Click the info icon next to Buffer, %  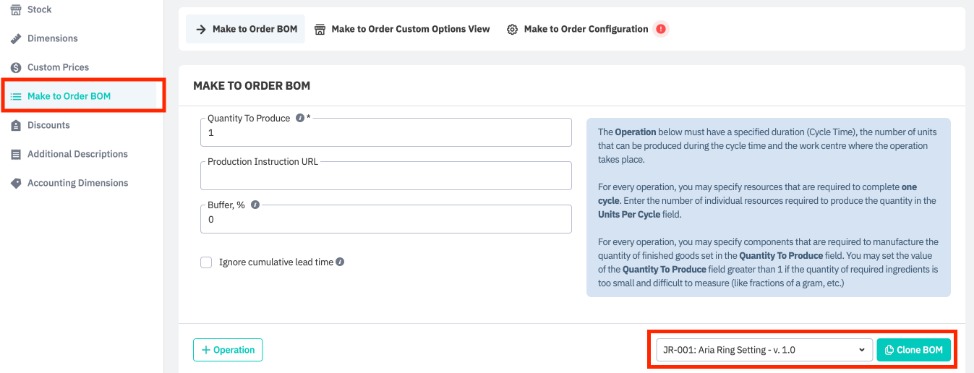coord(255,205)
